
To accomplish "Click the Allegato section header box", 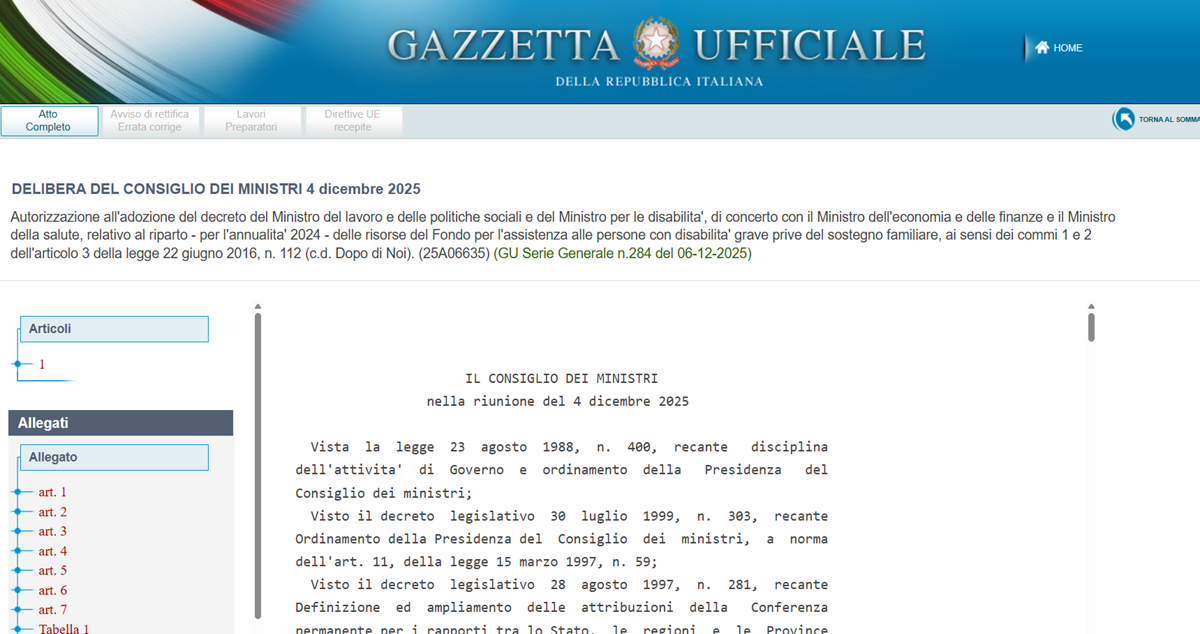I will tap(114, 458).
